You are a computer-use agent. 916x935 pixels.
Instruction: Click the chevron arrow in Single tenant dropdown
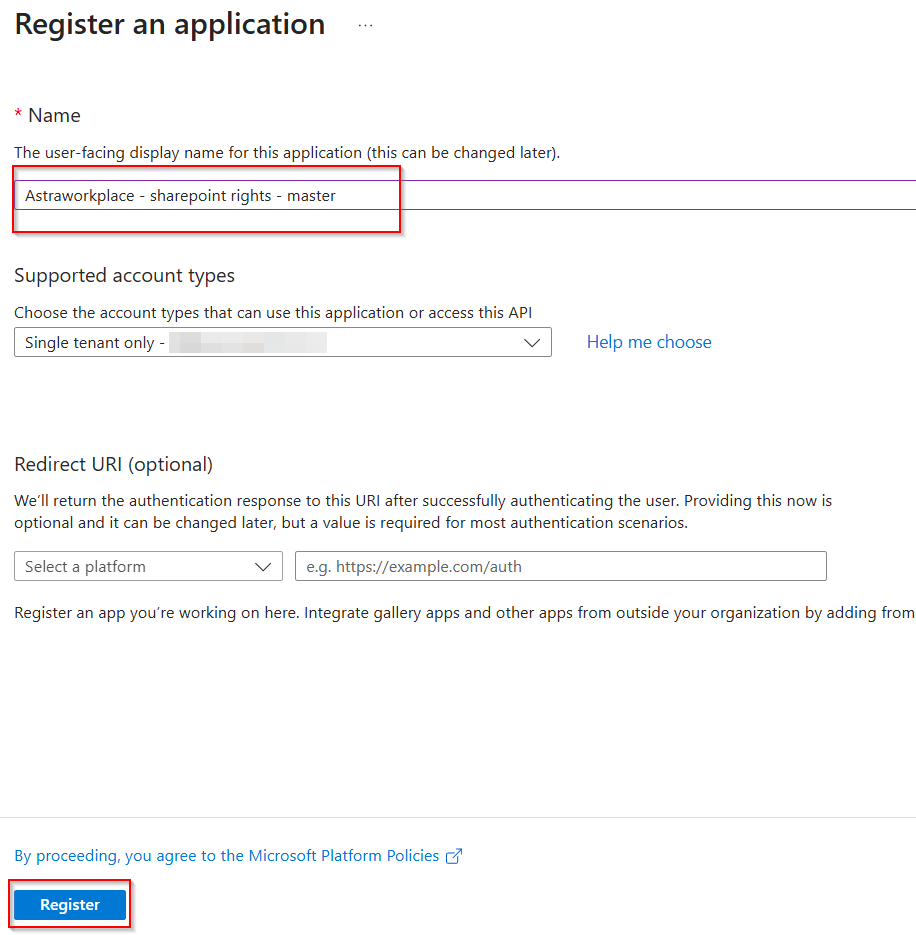pyautogui.click(x=532, y=343)
